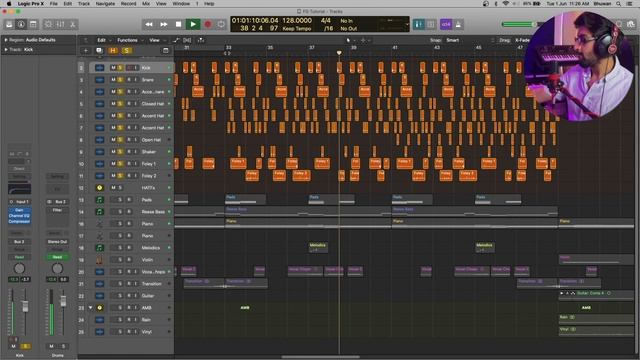Open the Edit dropdown in Tracks area

(103, 40)
